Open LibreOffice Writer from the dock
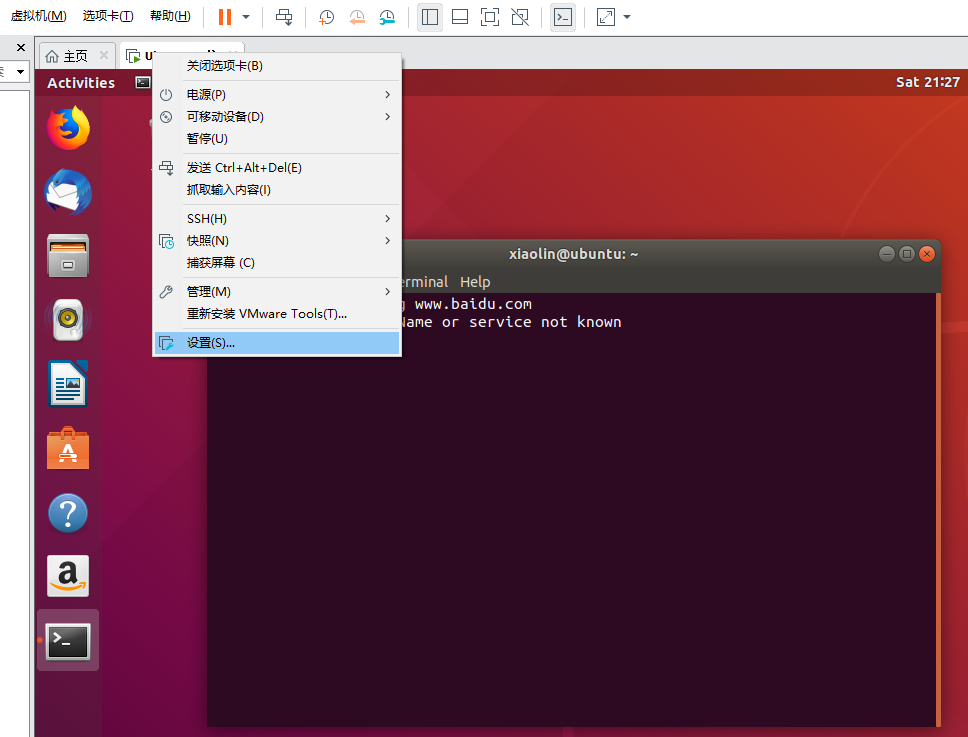This screenshot has height=737, width=968. point(68,384)
